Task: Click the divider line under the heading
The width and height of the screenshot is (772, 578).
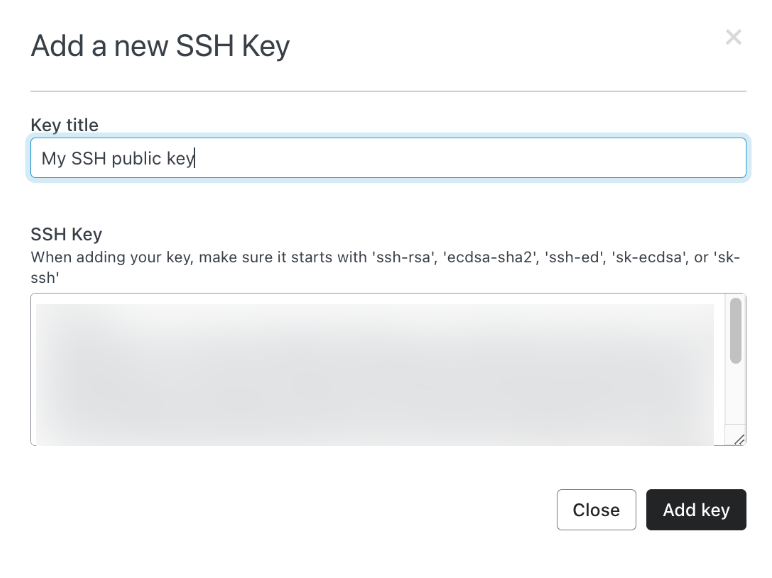Action: click(x=388, y=91)
